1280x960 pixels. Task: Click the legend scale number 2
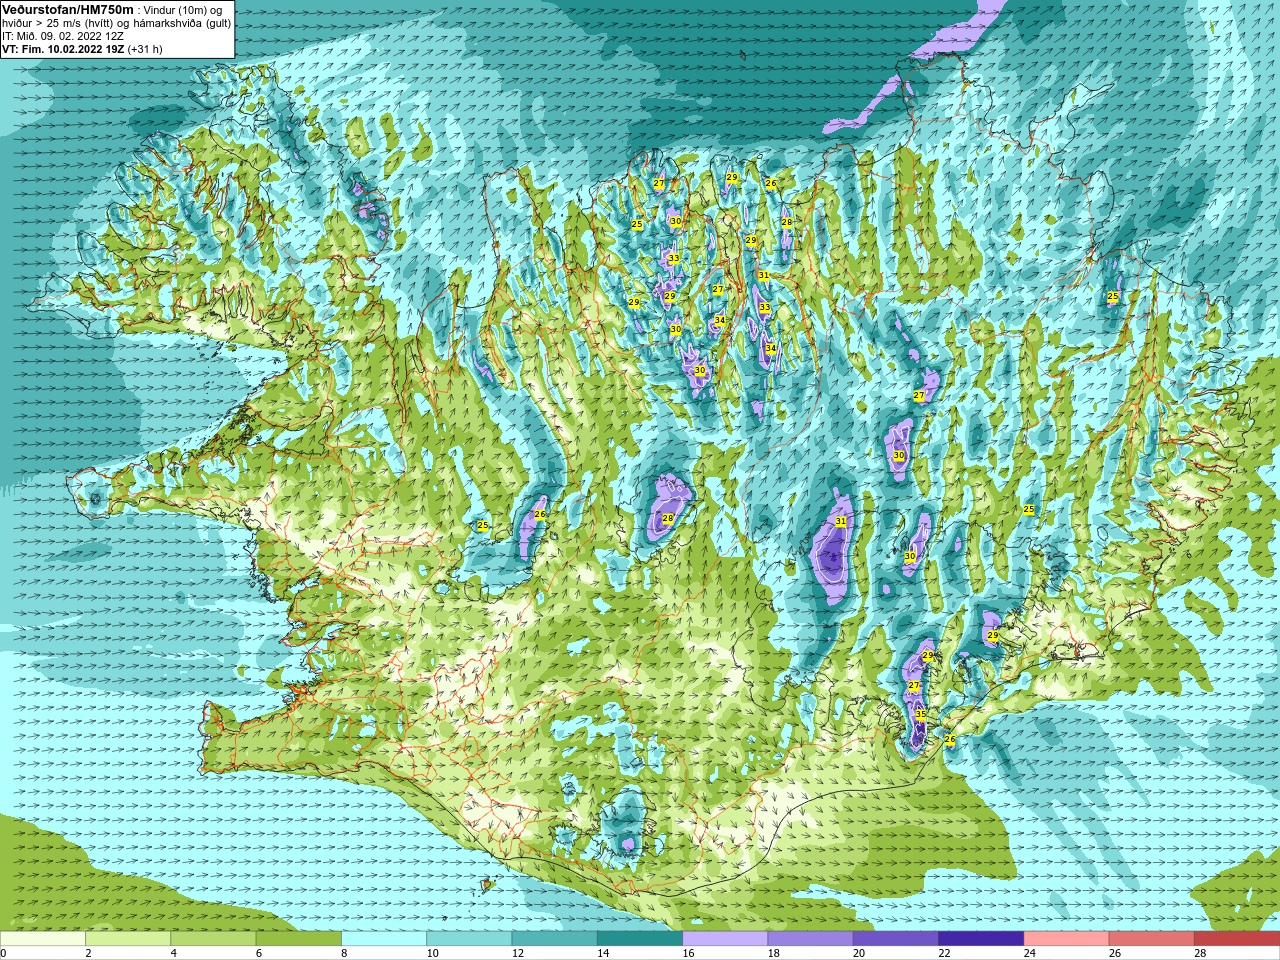[88, 953]
